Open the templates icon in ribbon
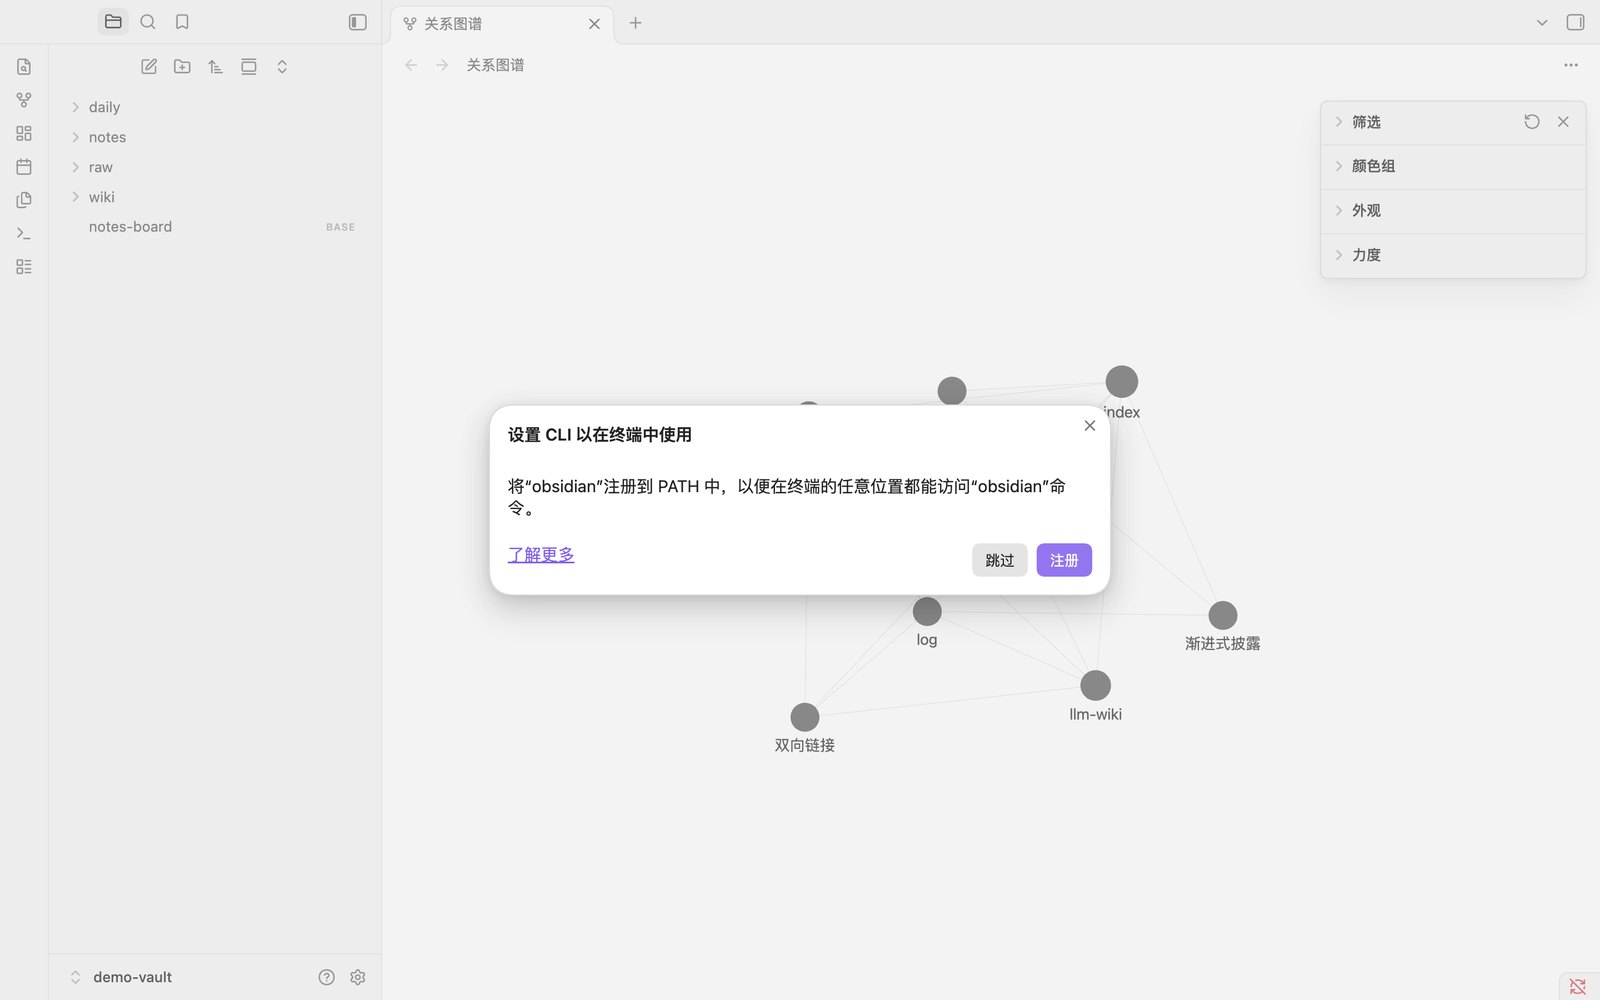This screenshot has height=1000, width=1600. [24, 200]
